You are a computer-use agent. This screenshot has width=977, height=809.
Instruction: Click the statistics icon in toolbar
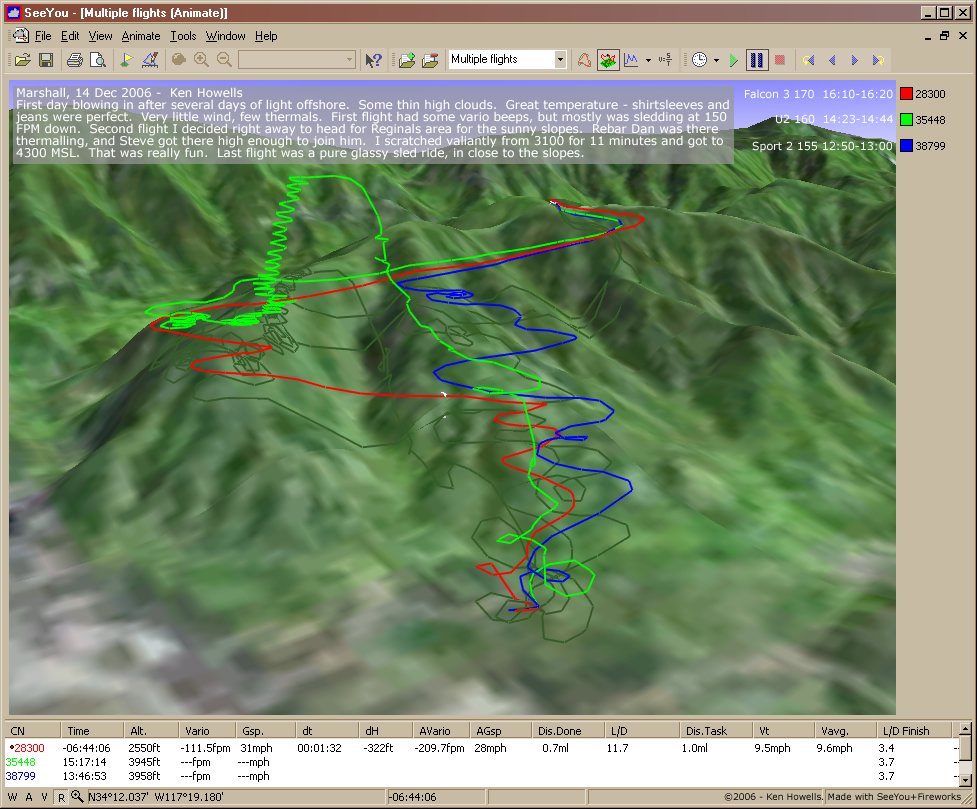coord(664,60)
